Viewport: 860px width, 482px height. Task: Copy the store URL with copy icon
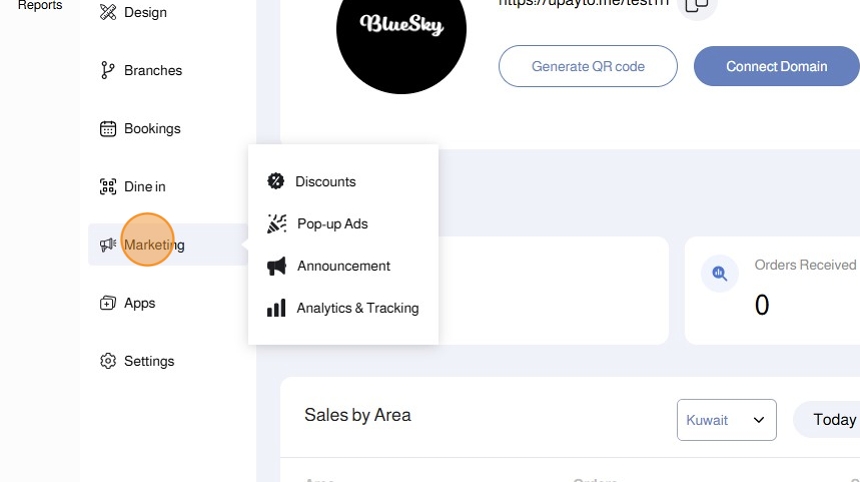[697, 5]
